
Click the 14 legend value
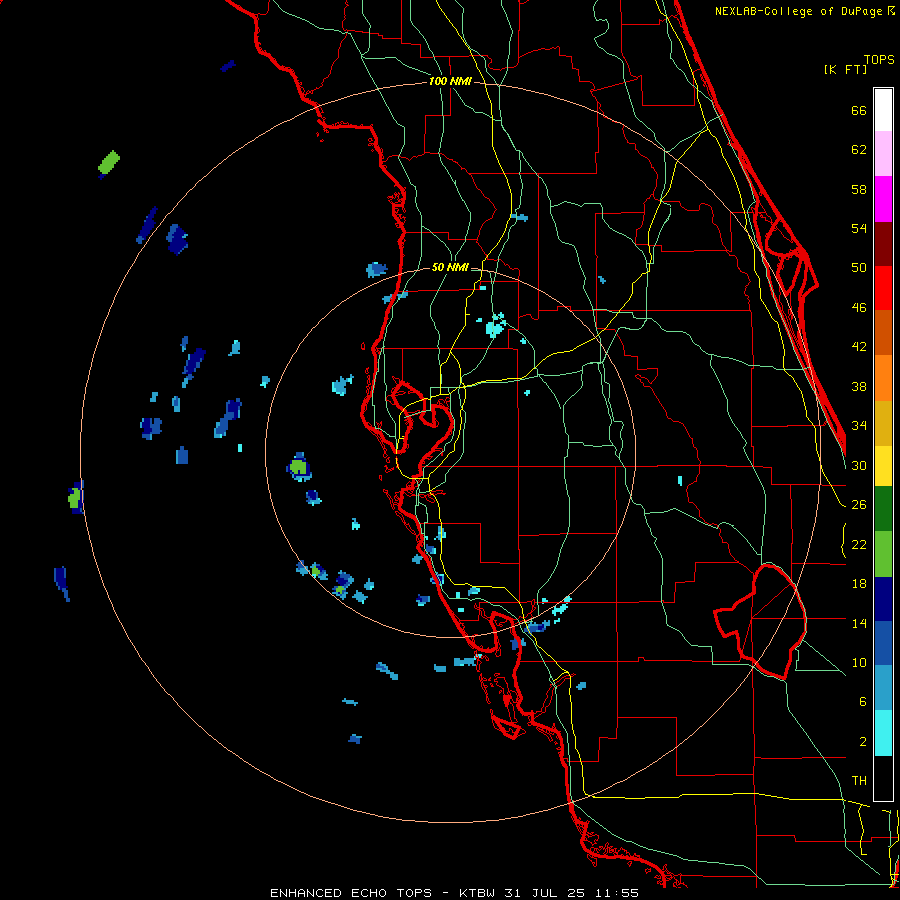[x=859, y=623]
